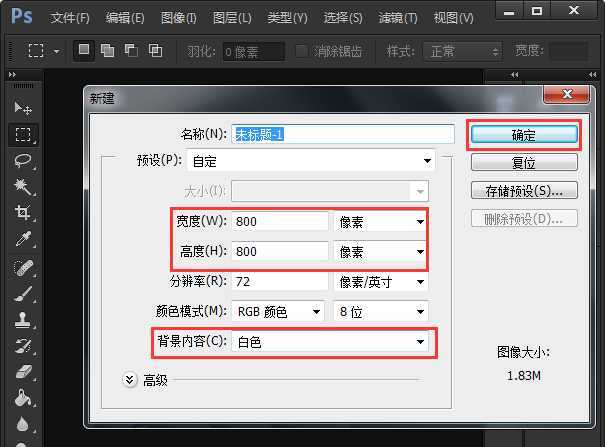Click the 确定 button
This screenshot has height=447, width=605.
[522, 135]
